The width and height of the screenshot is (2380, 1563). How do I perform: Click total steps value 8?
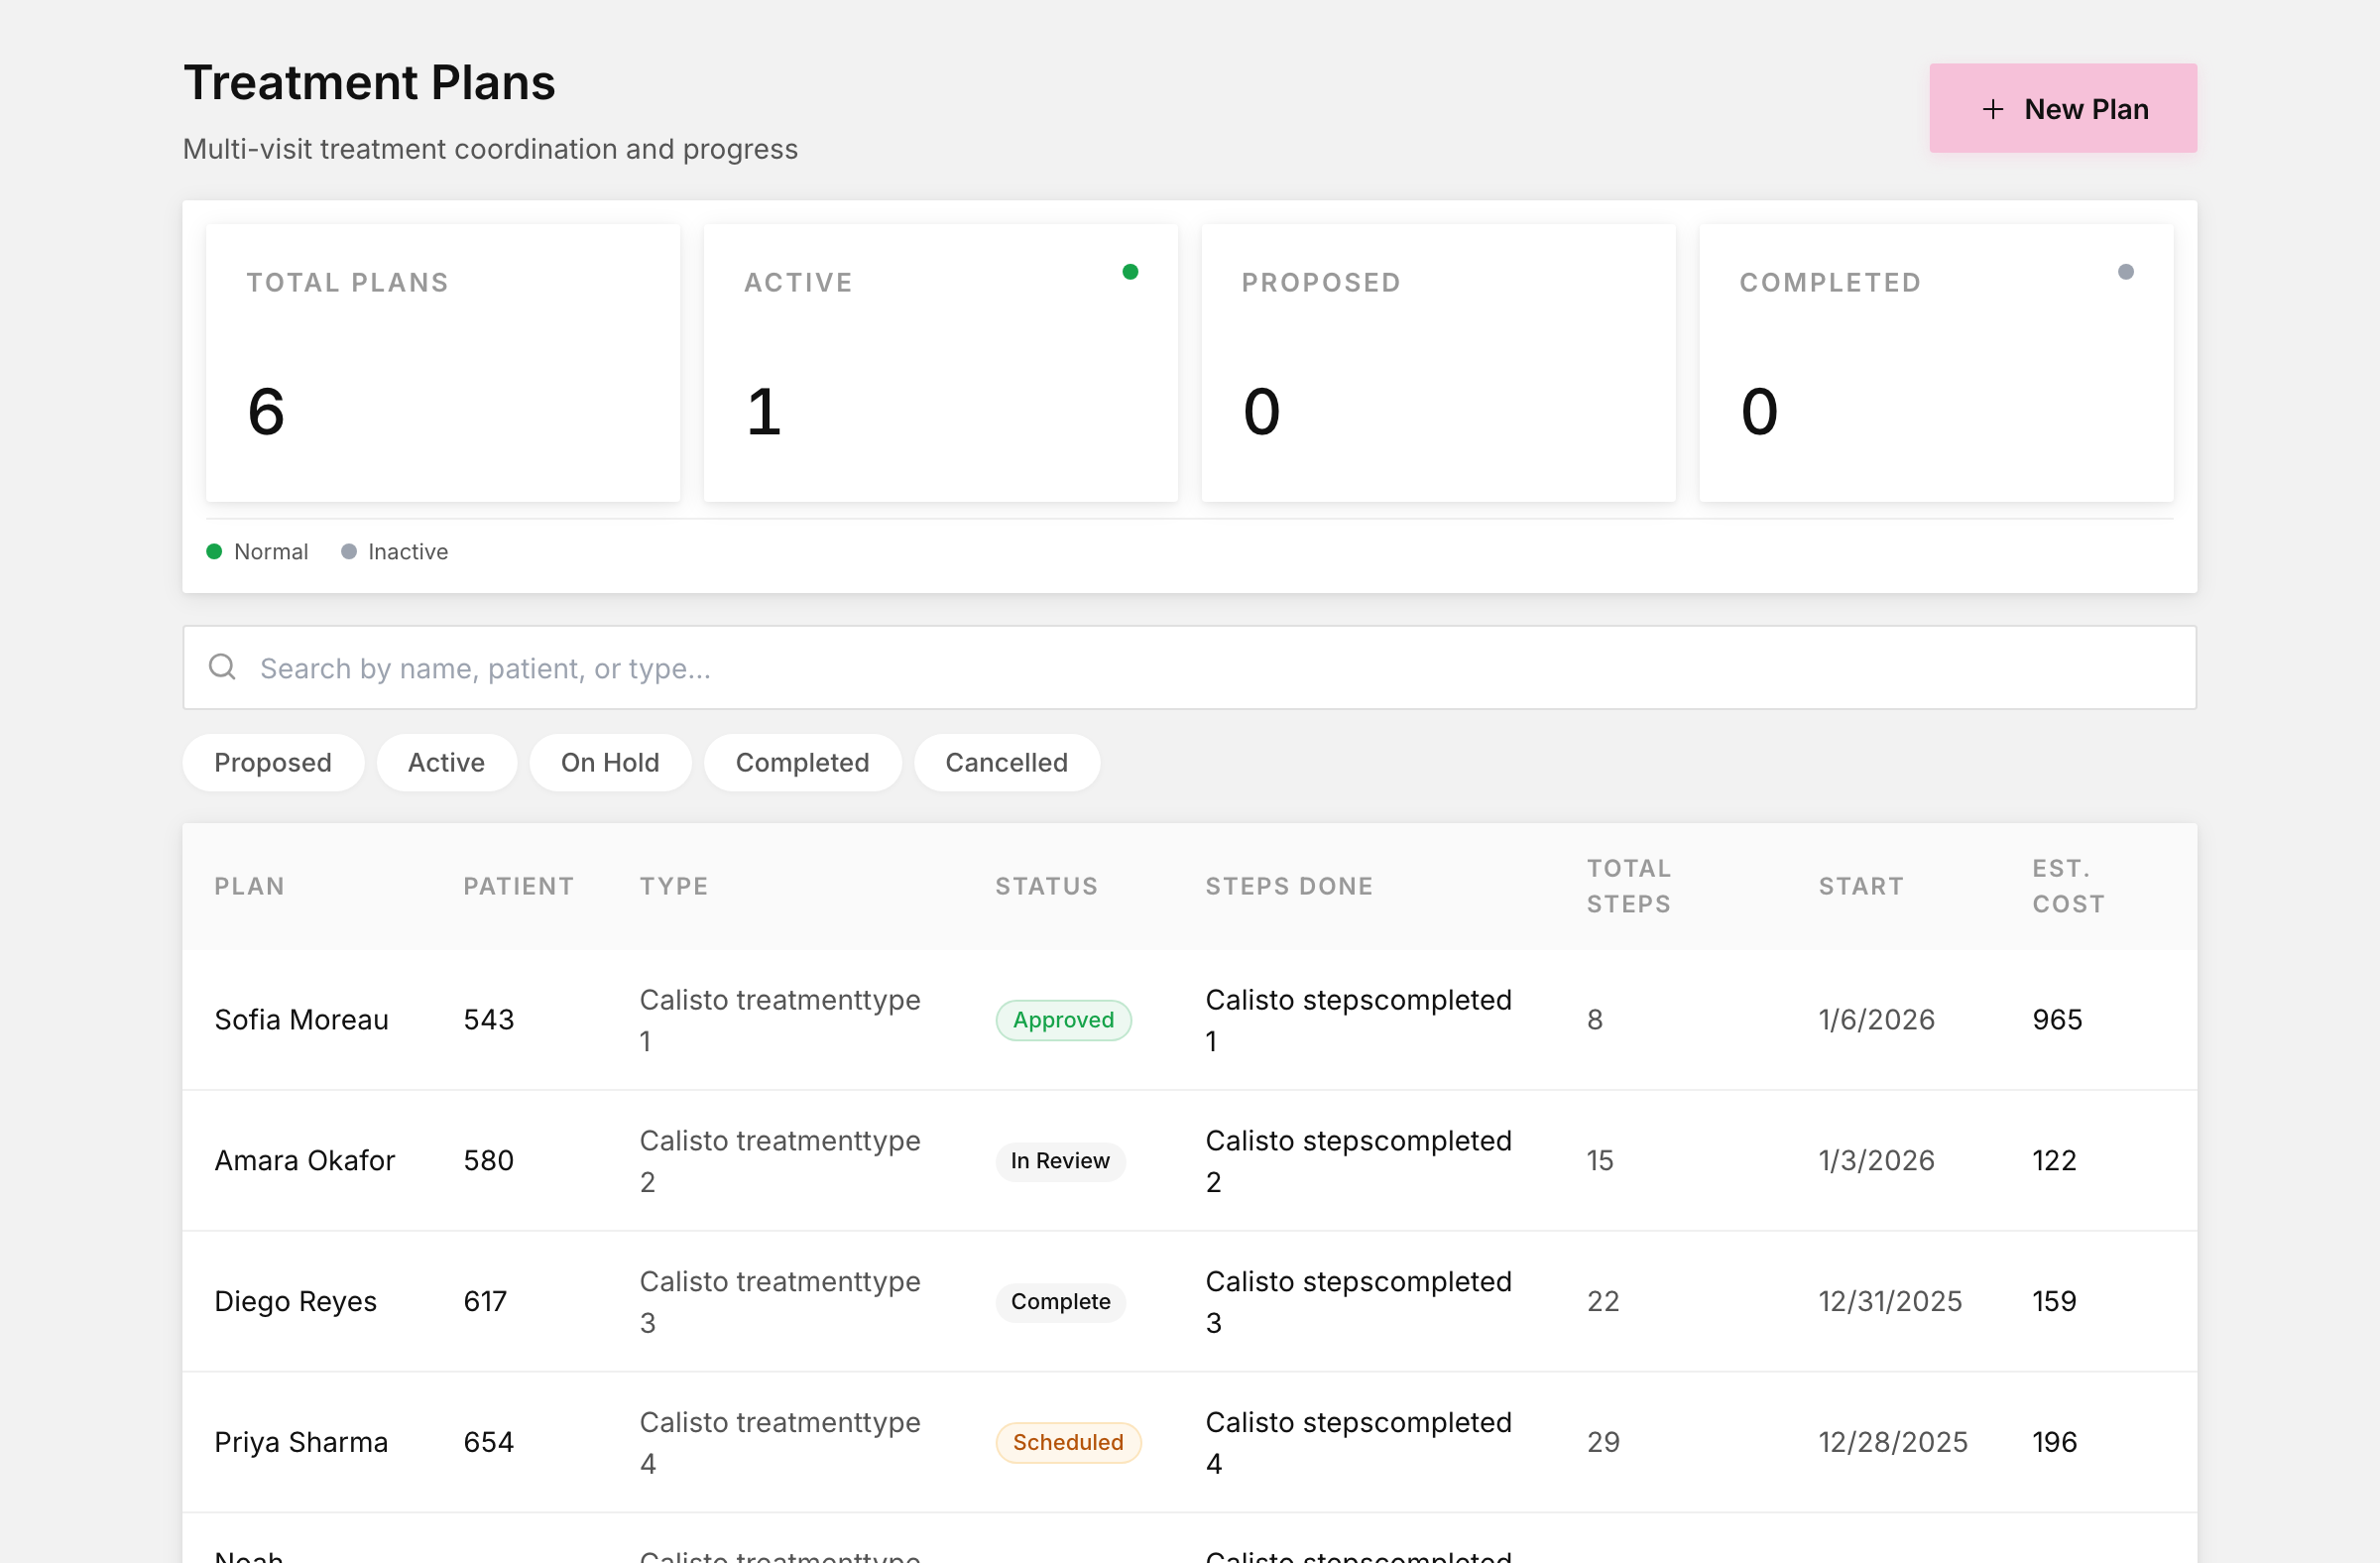click(x=1595, y=1020)
